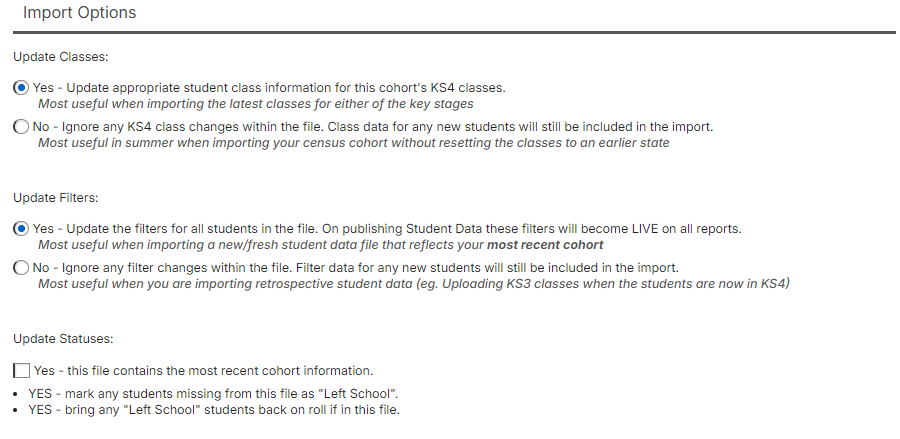This screenshot has height=439, width=900.
Task: Click label "this file contains the most recent cohort information"
Action: 204,370
